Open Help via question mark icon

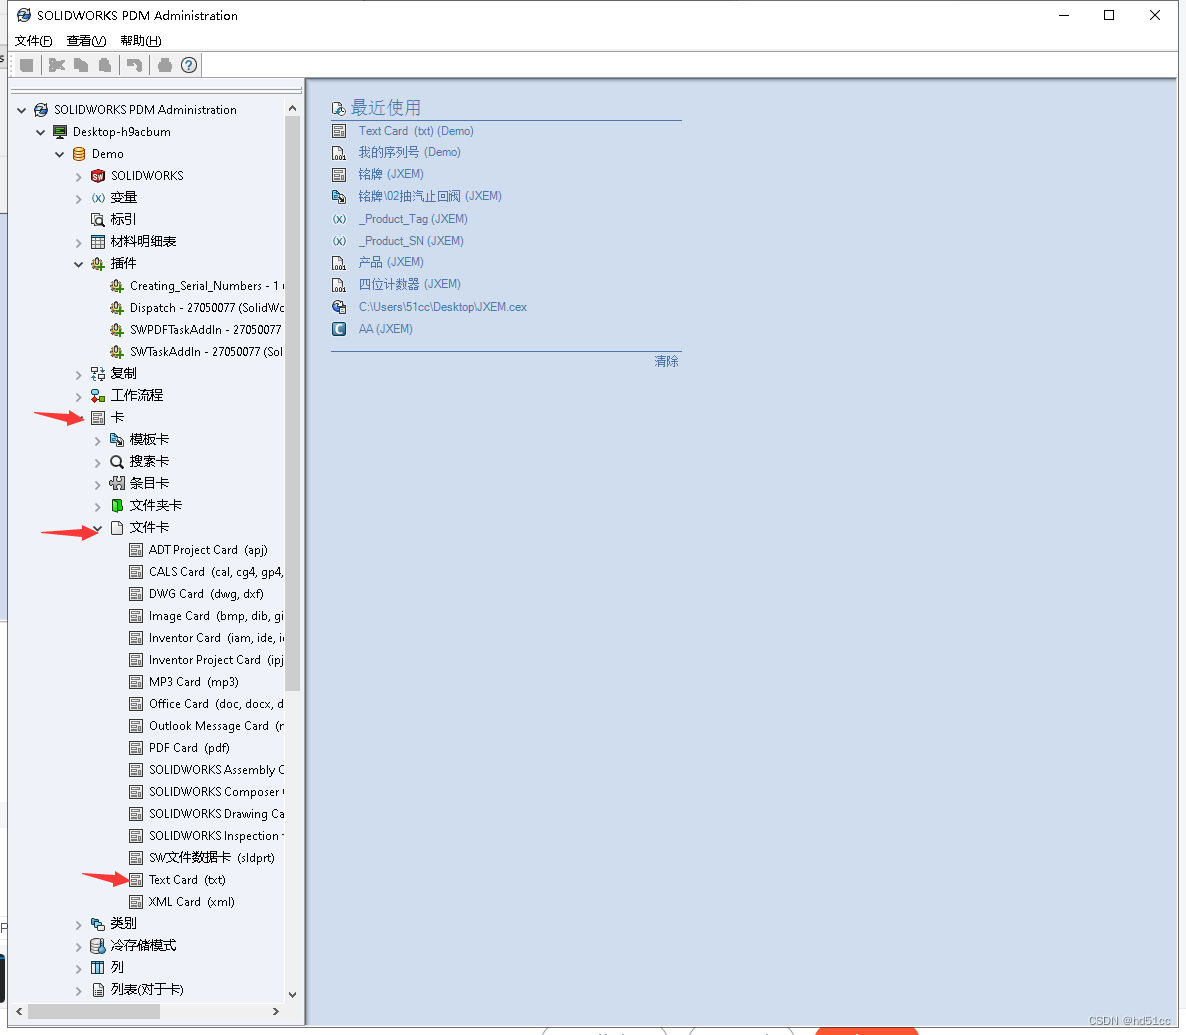(x=189, y=65)
